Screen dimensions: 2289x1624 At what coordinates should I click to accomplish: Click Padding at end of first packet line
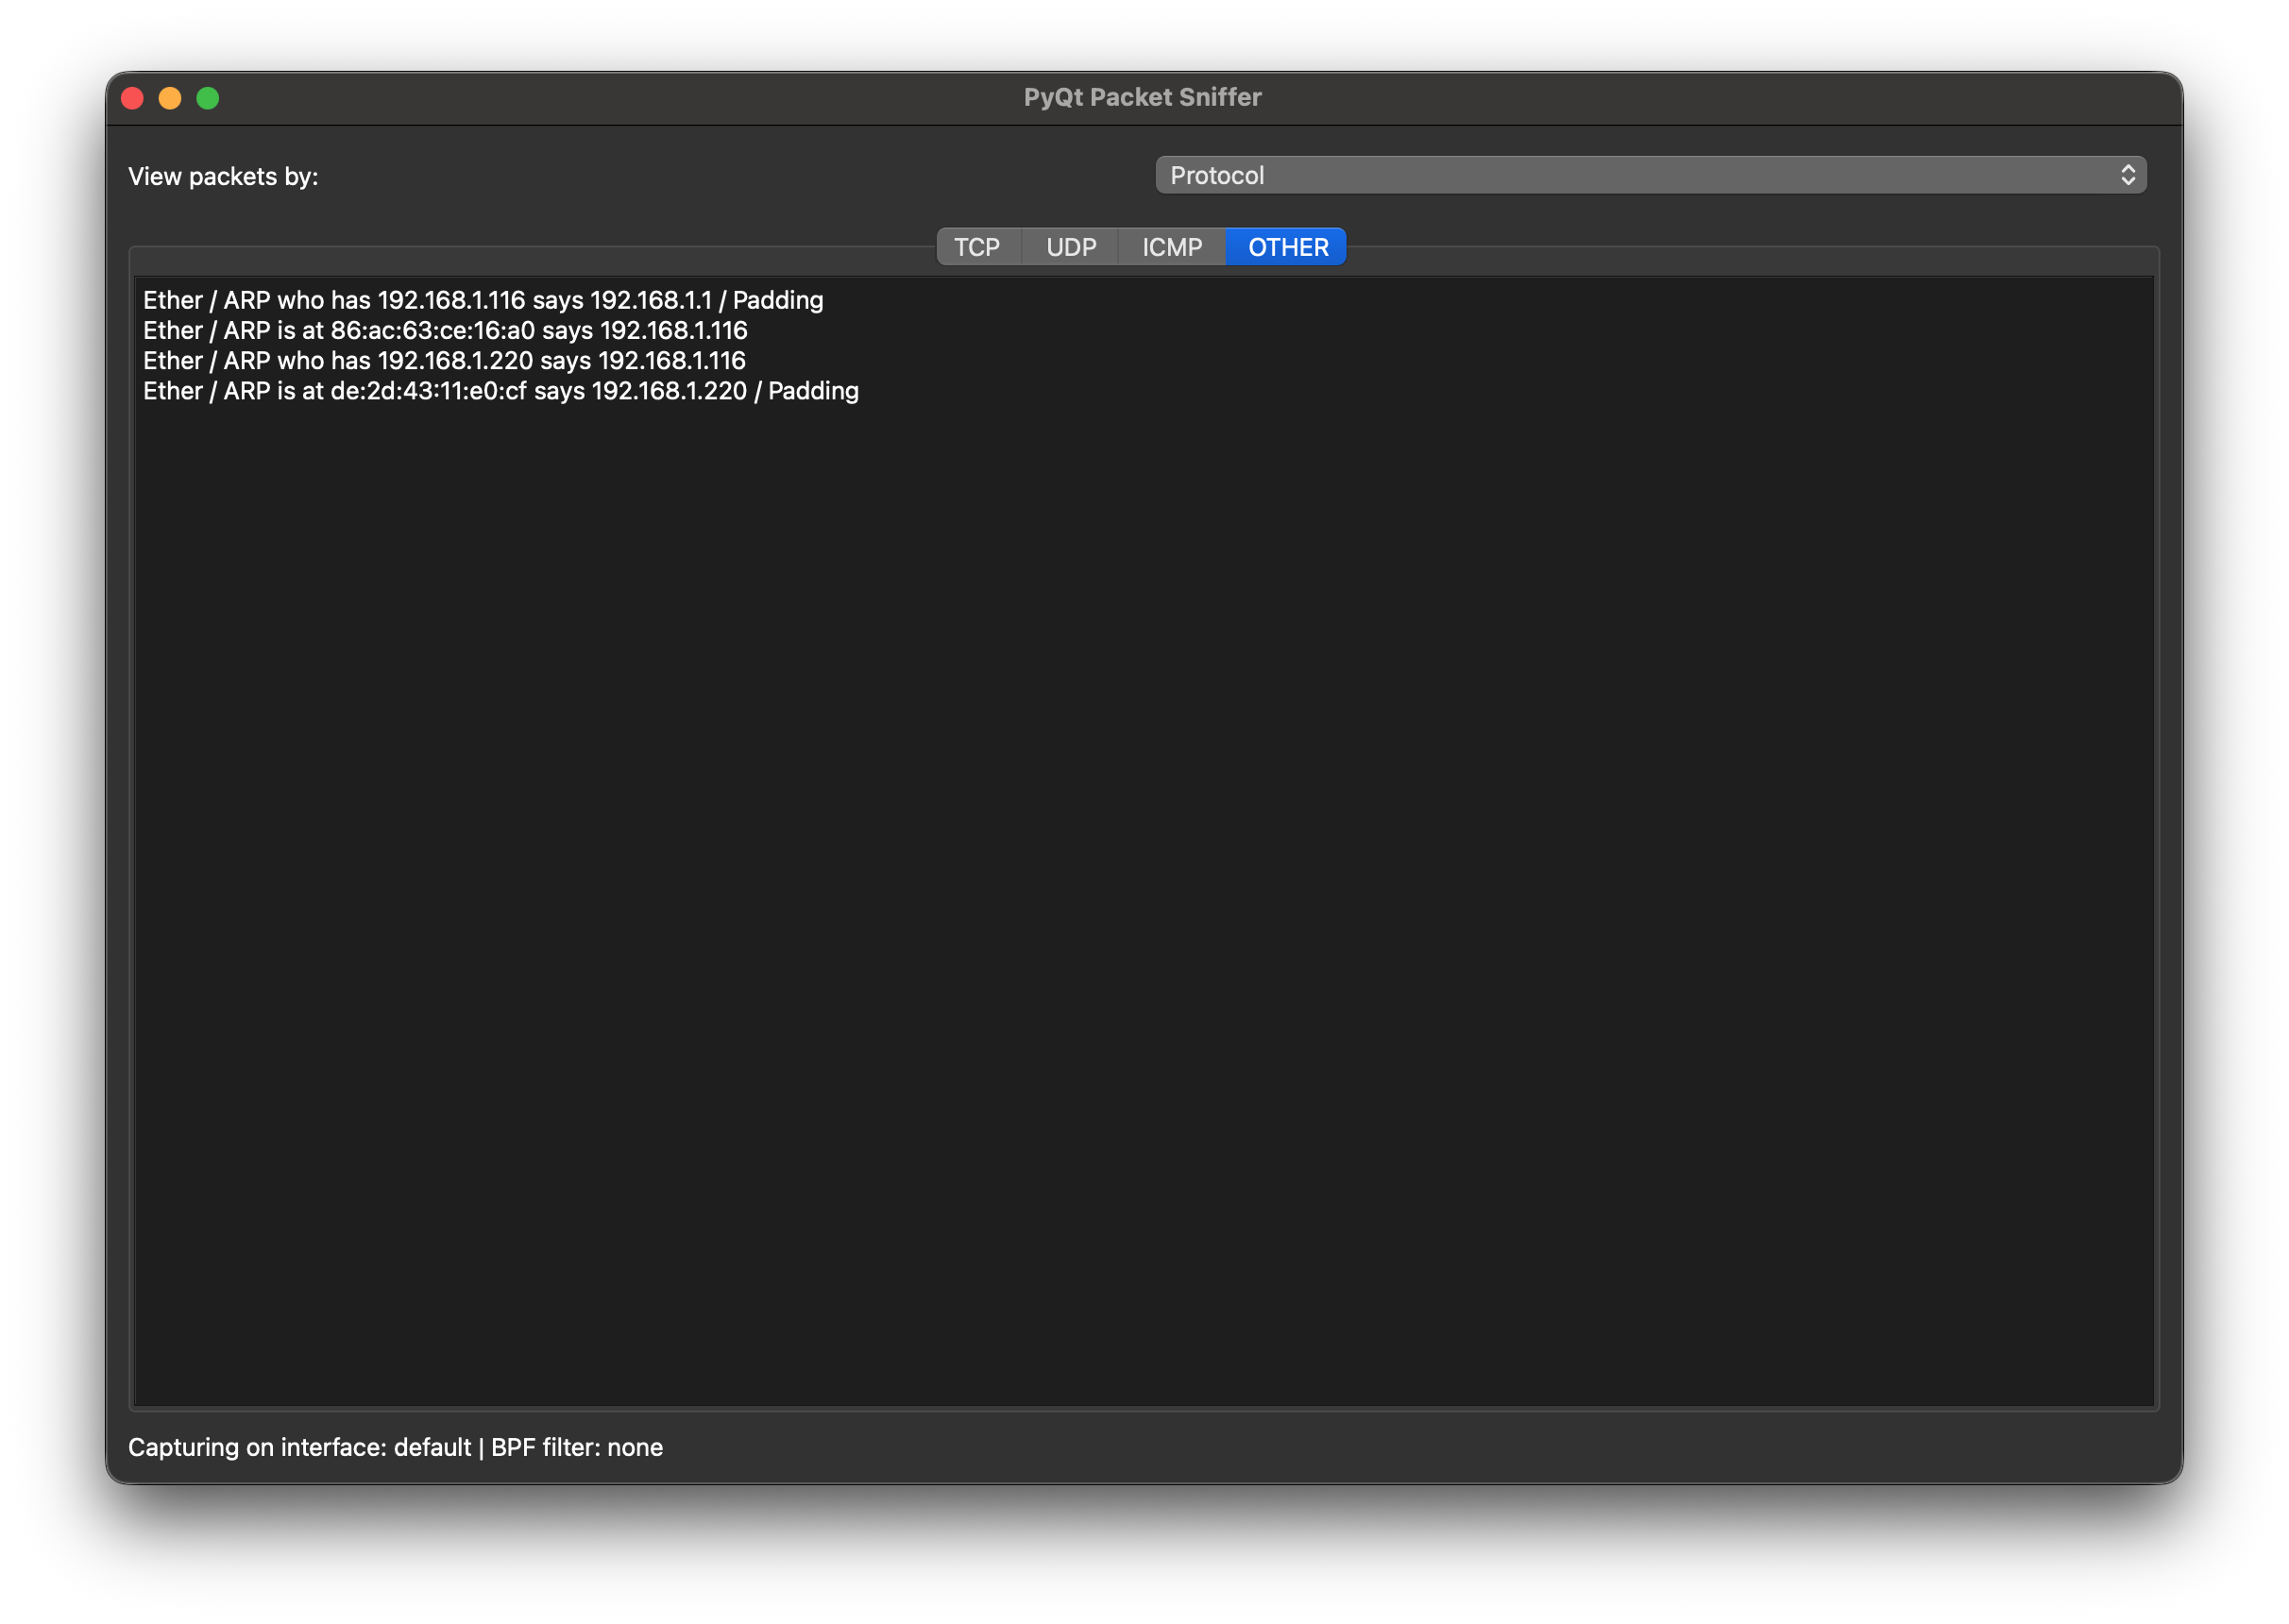tap(777, 300)
